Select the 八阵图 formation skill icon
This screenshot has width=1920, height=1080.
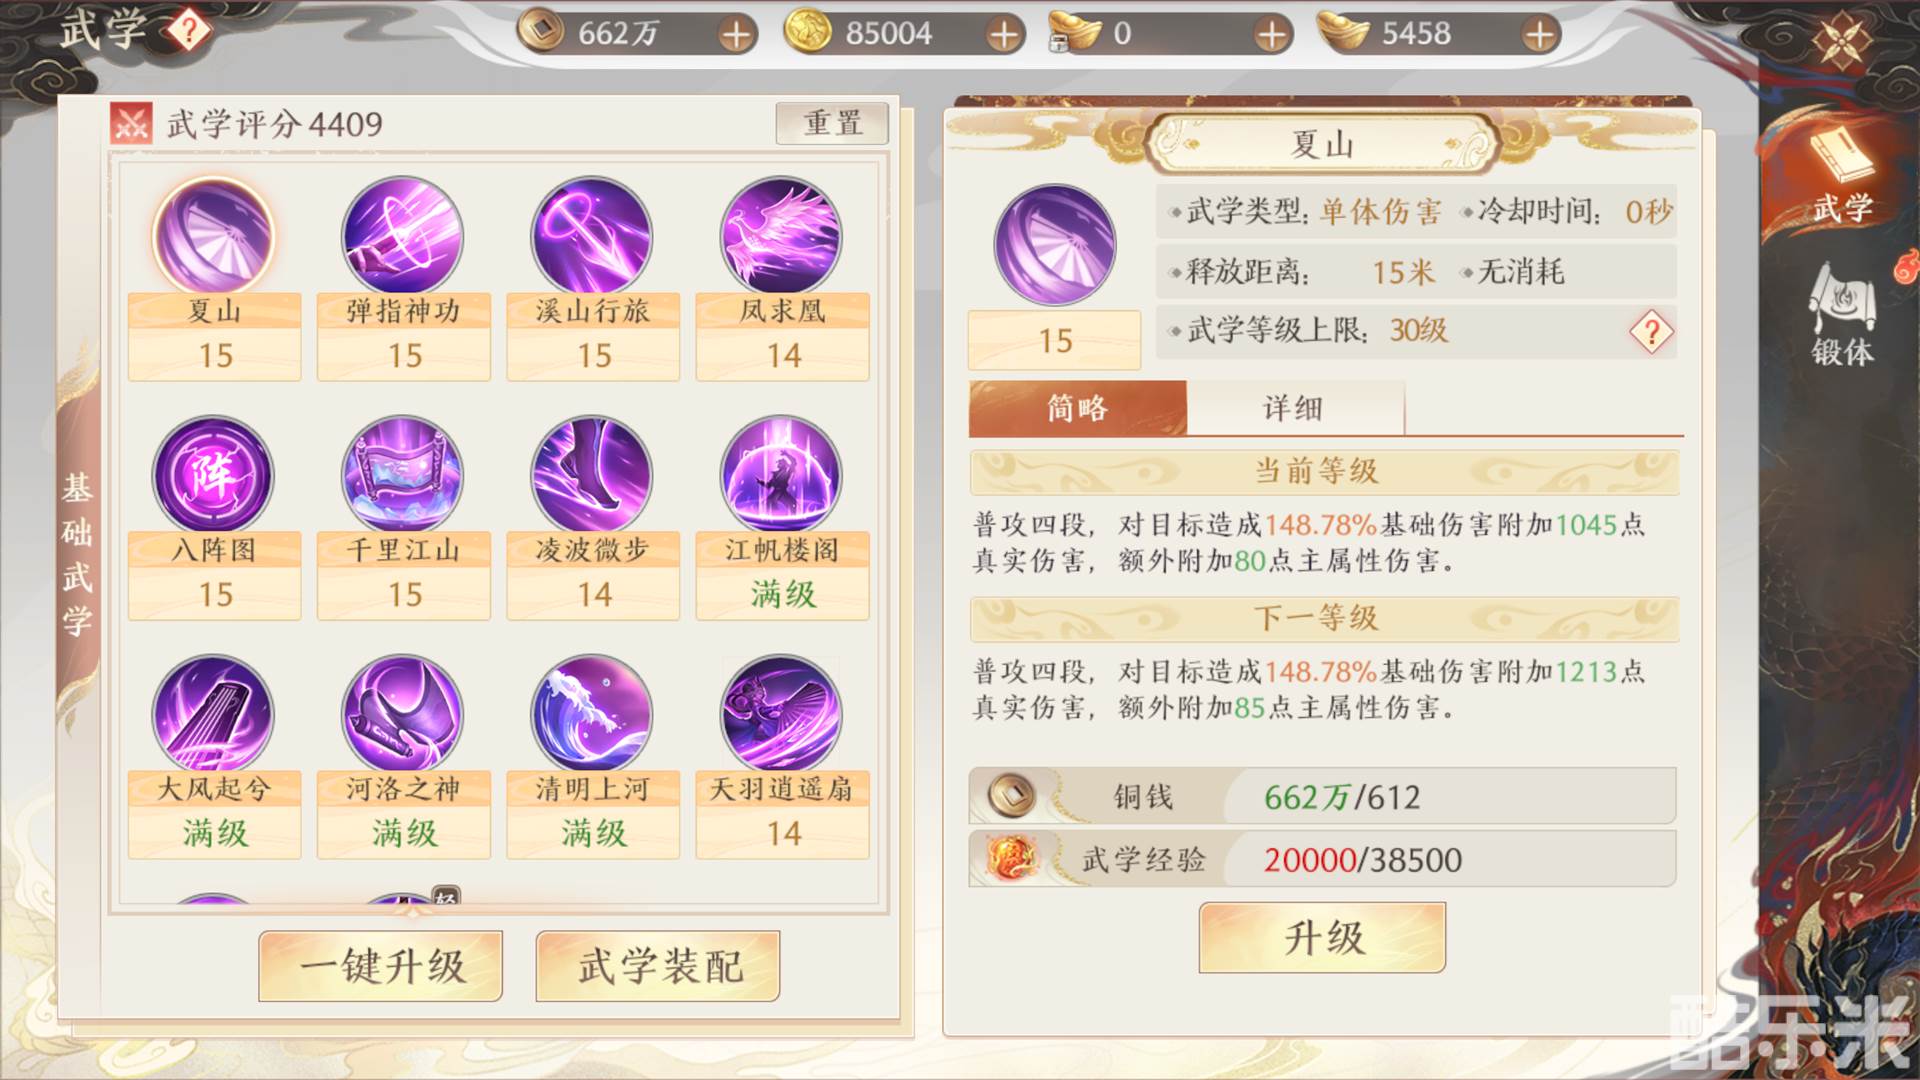(x=213, y=475)
